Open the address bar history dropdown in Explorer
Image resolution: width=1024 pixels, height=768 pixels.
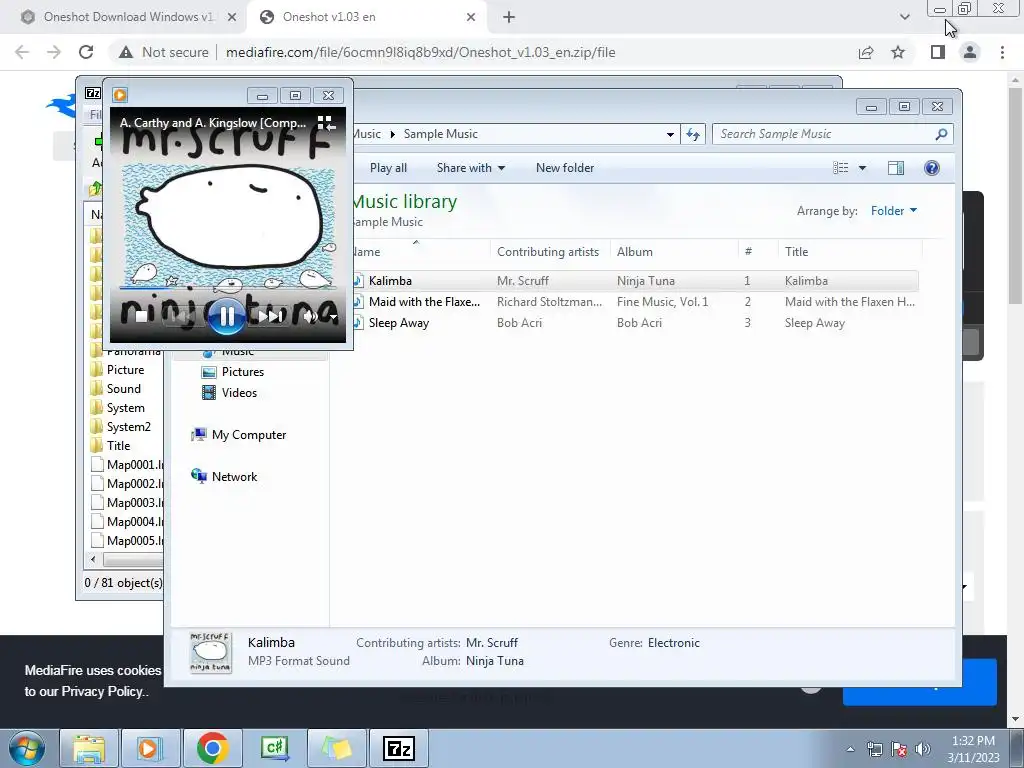[x=670, y=135]
